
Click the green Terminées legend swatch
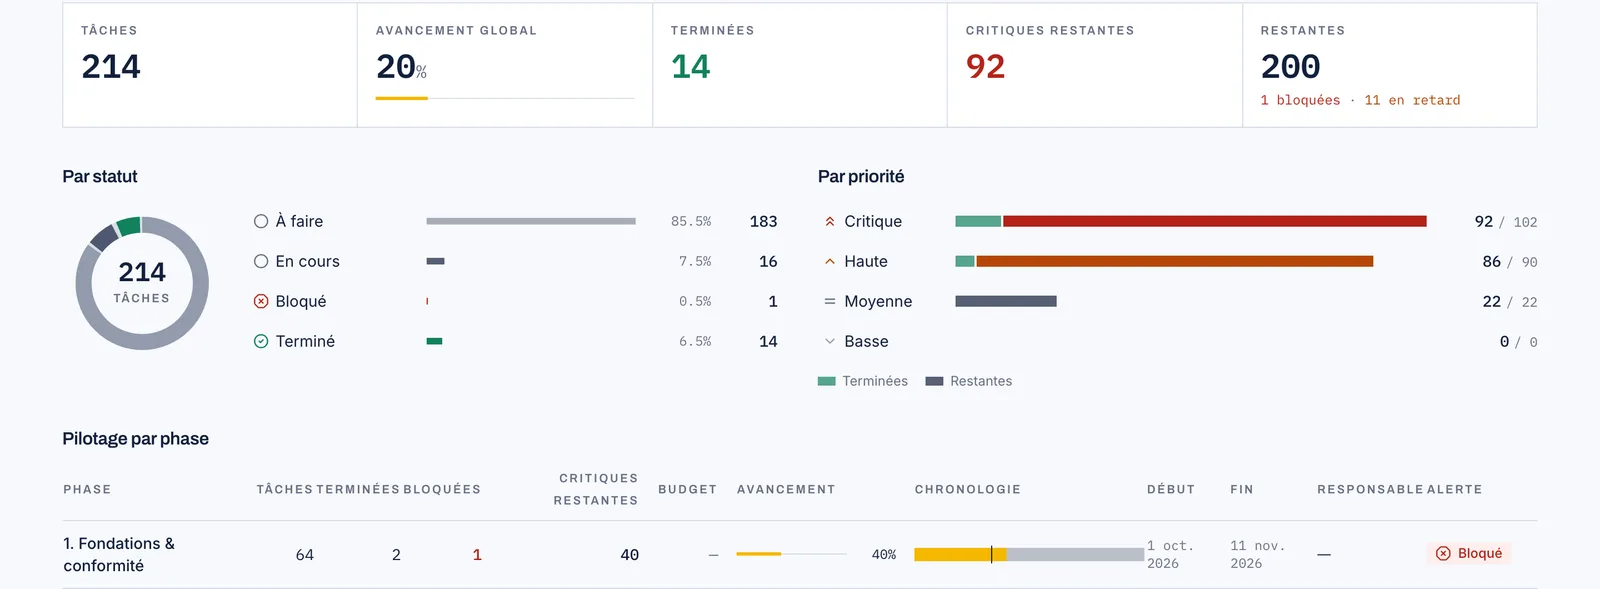point(827,381)
